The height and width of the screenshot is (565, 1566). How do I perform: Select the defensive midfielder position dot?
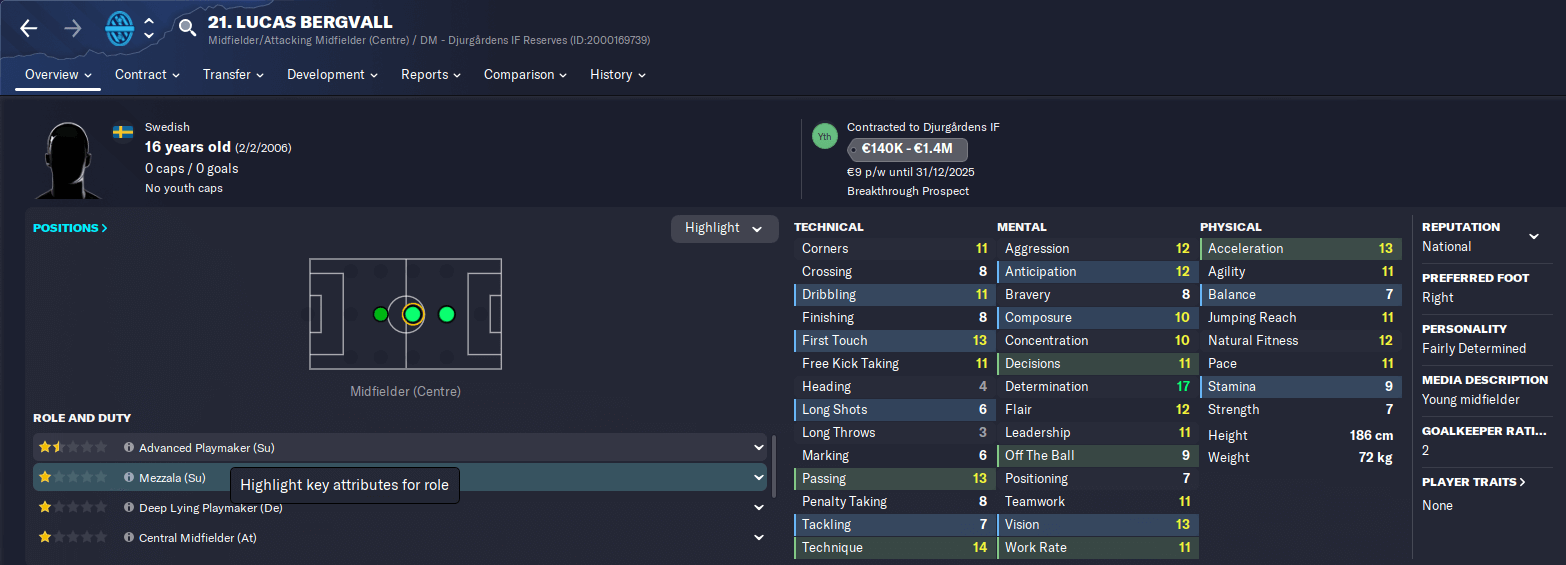[x=380, y=314]
